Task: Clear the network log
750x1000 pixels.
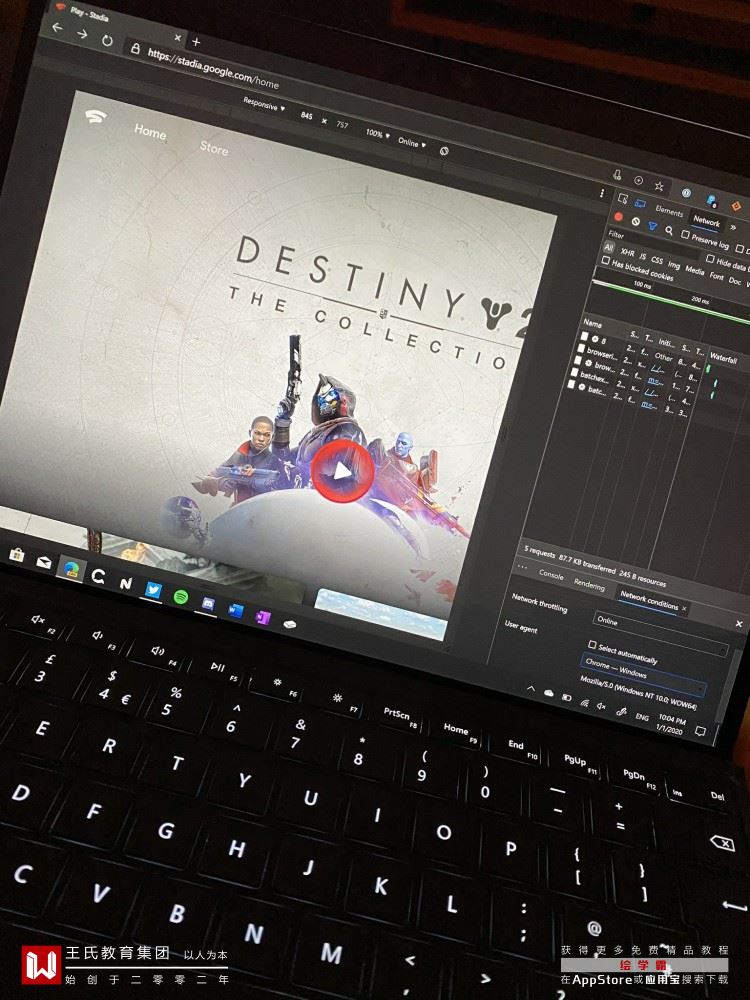Action: (x=635, y=221)
